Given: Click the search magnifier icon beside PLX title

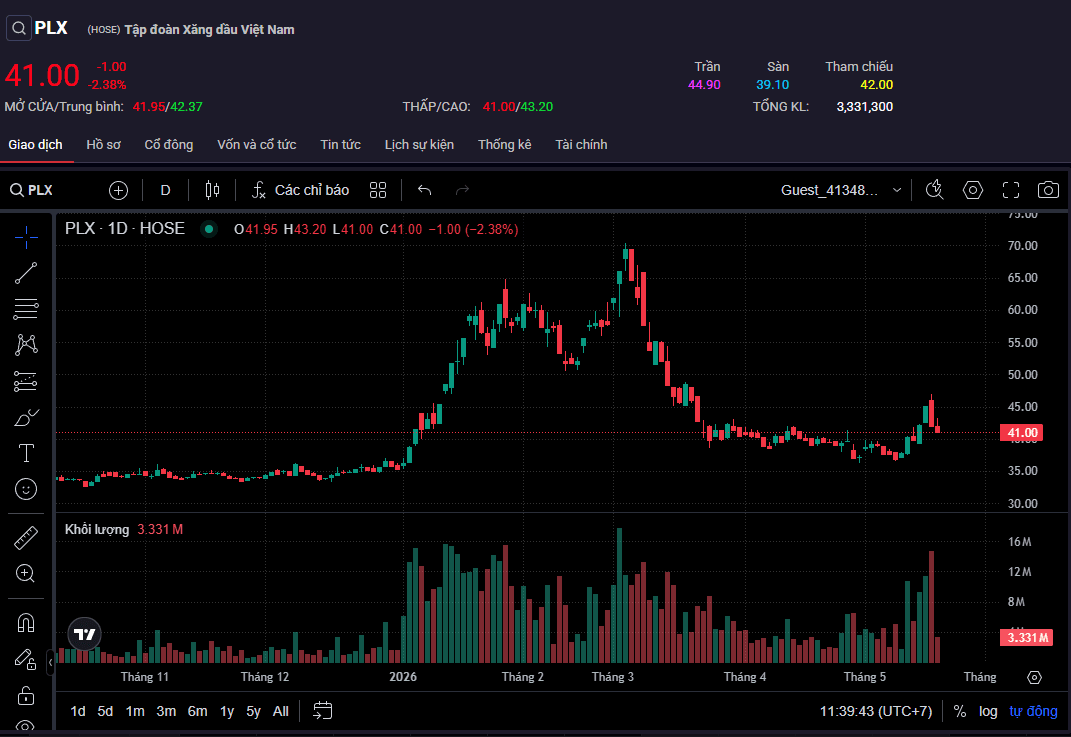Looking at the screenshot, I should pos(19,28).
